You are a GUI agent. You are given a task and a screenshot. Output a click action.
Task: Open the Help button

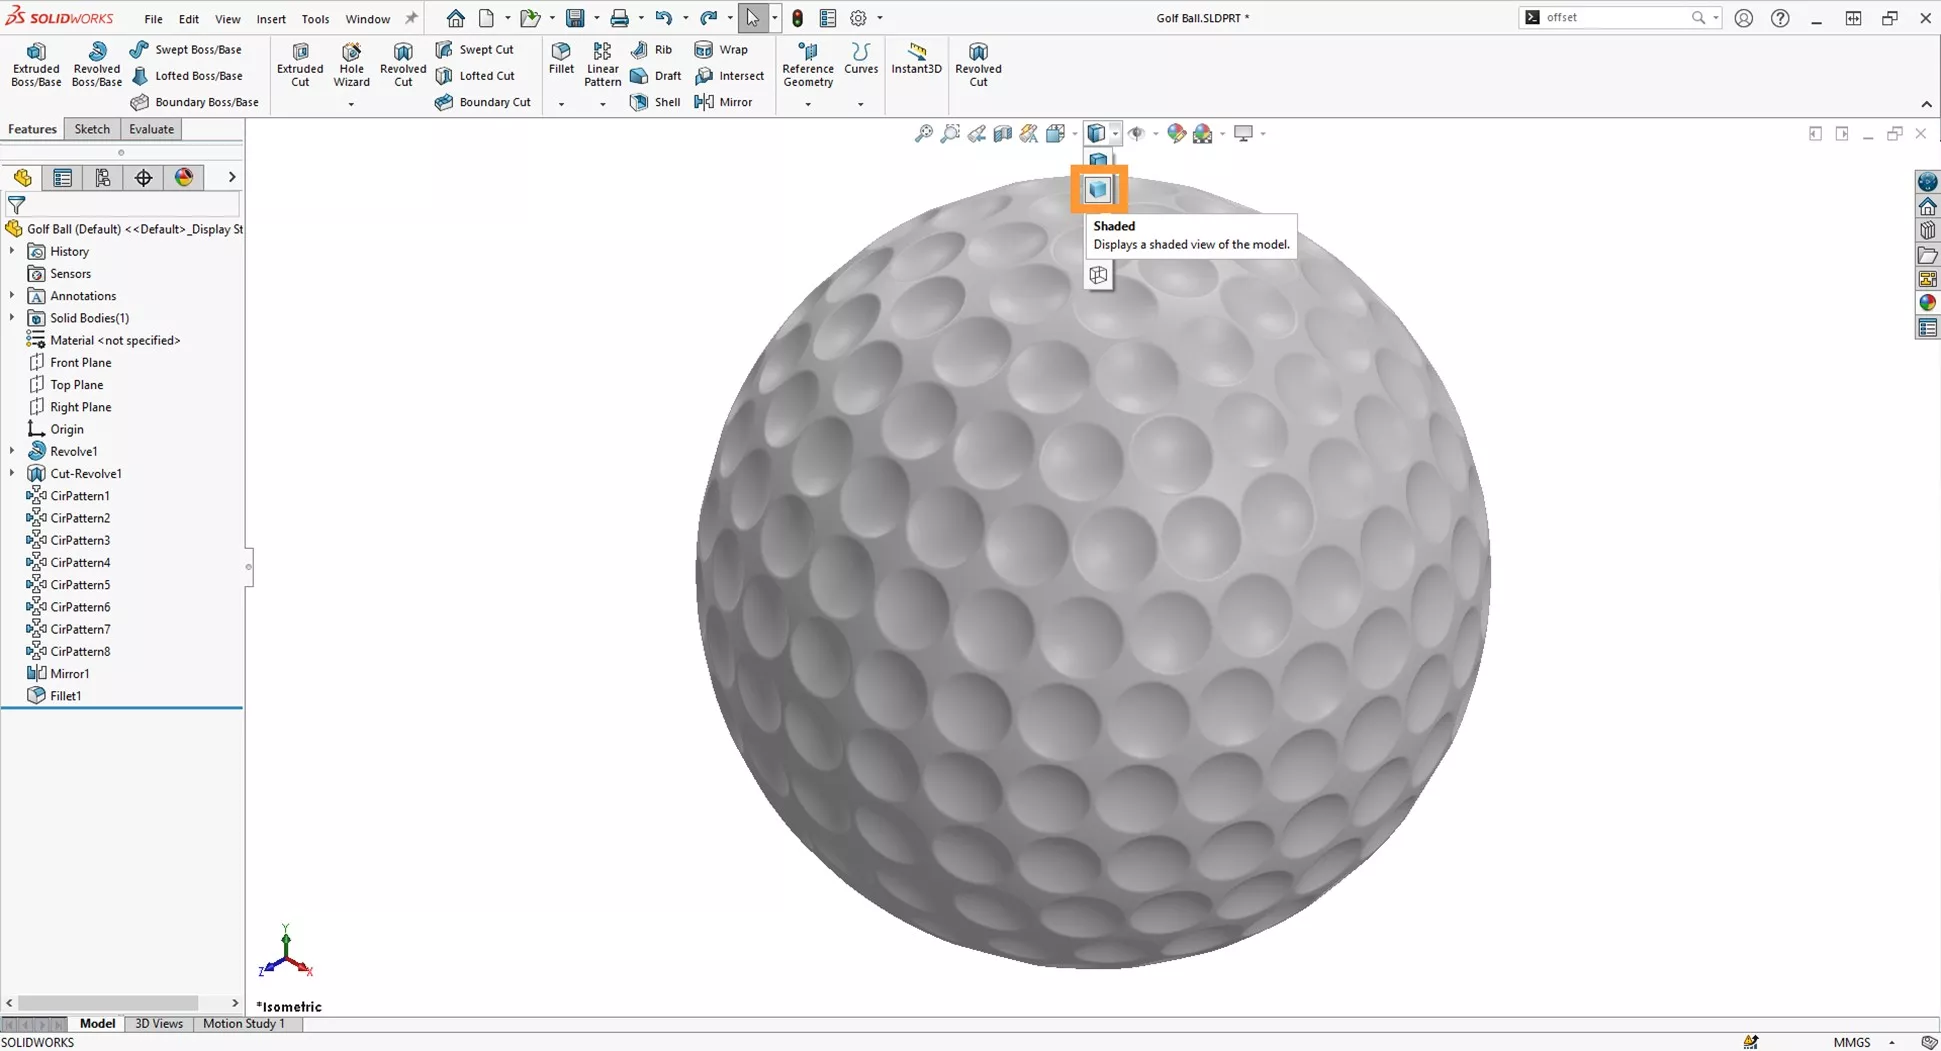[1780, 17]
